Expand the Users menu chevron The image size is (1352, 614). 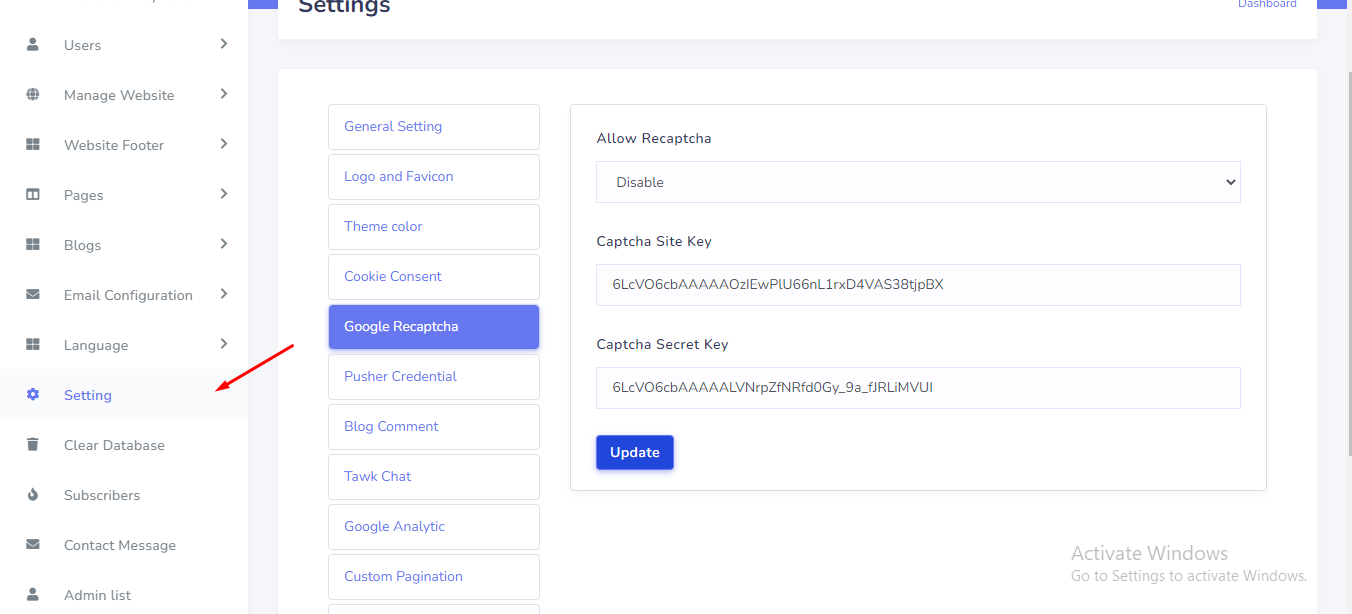pos(224,44)
